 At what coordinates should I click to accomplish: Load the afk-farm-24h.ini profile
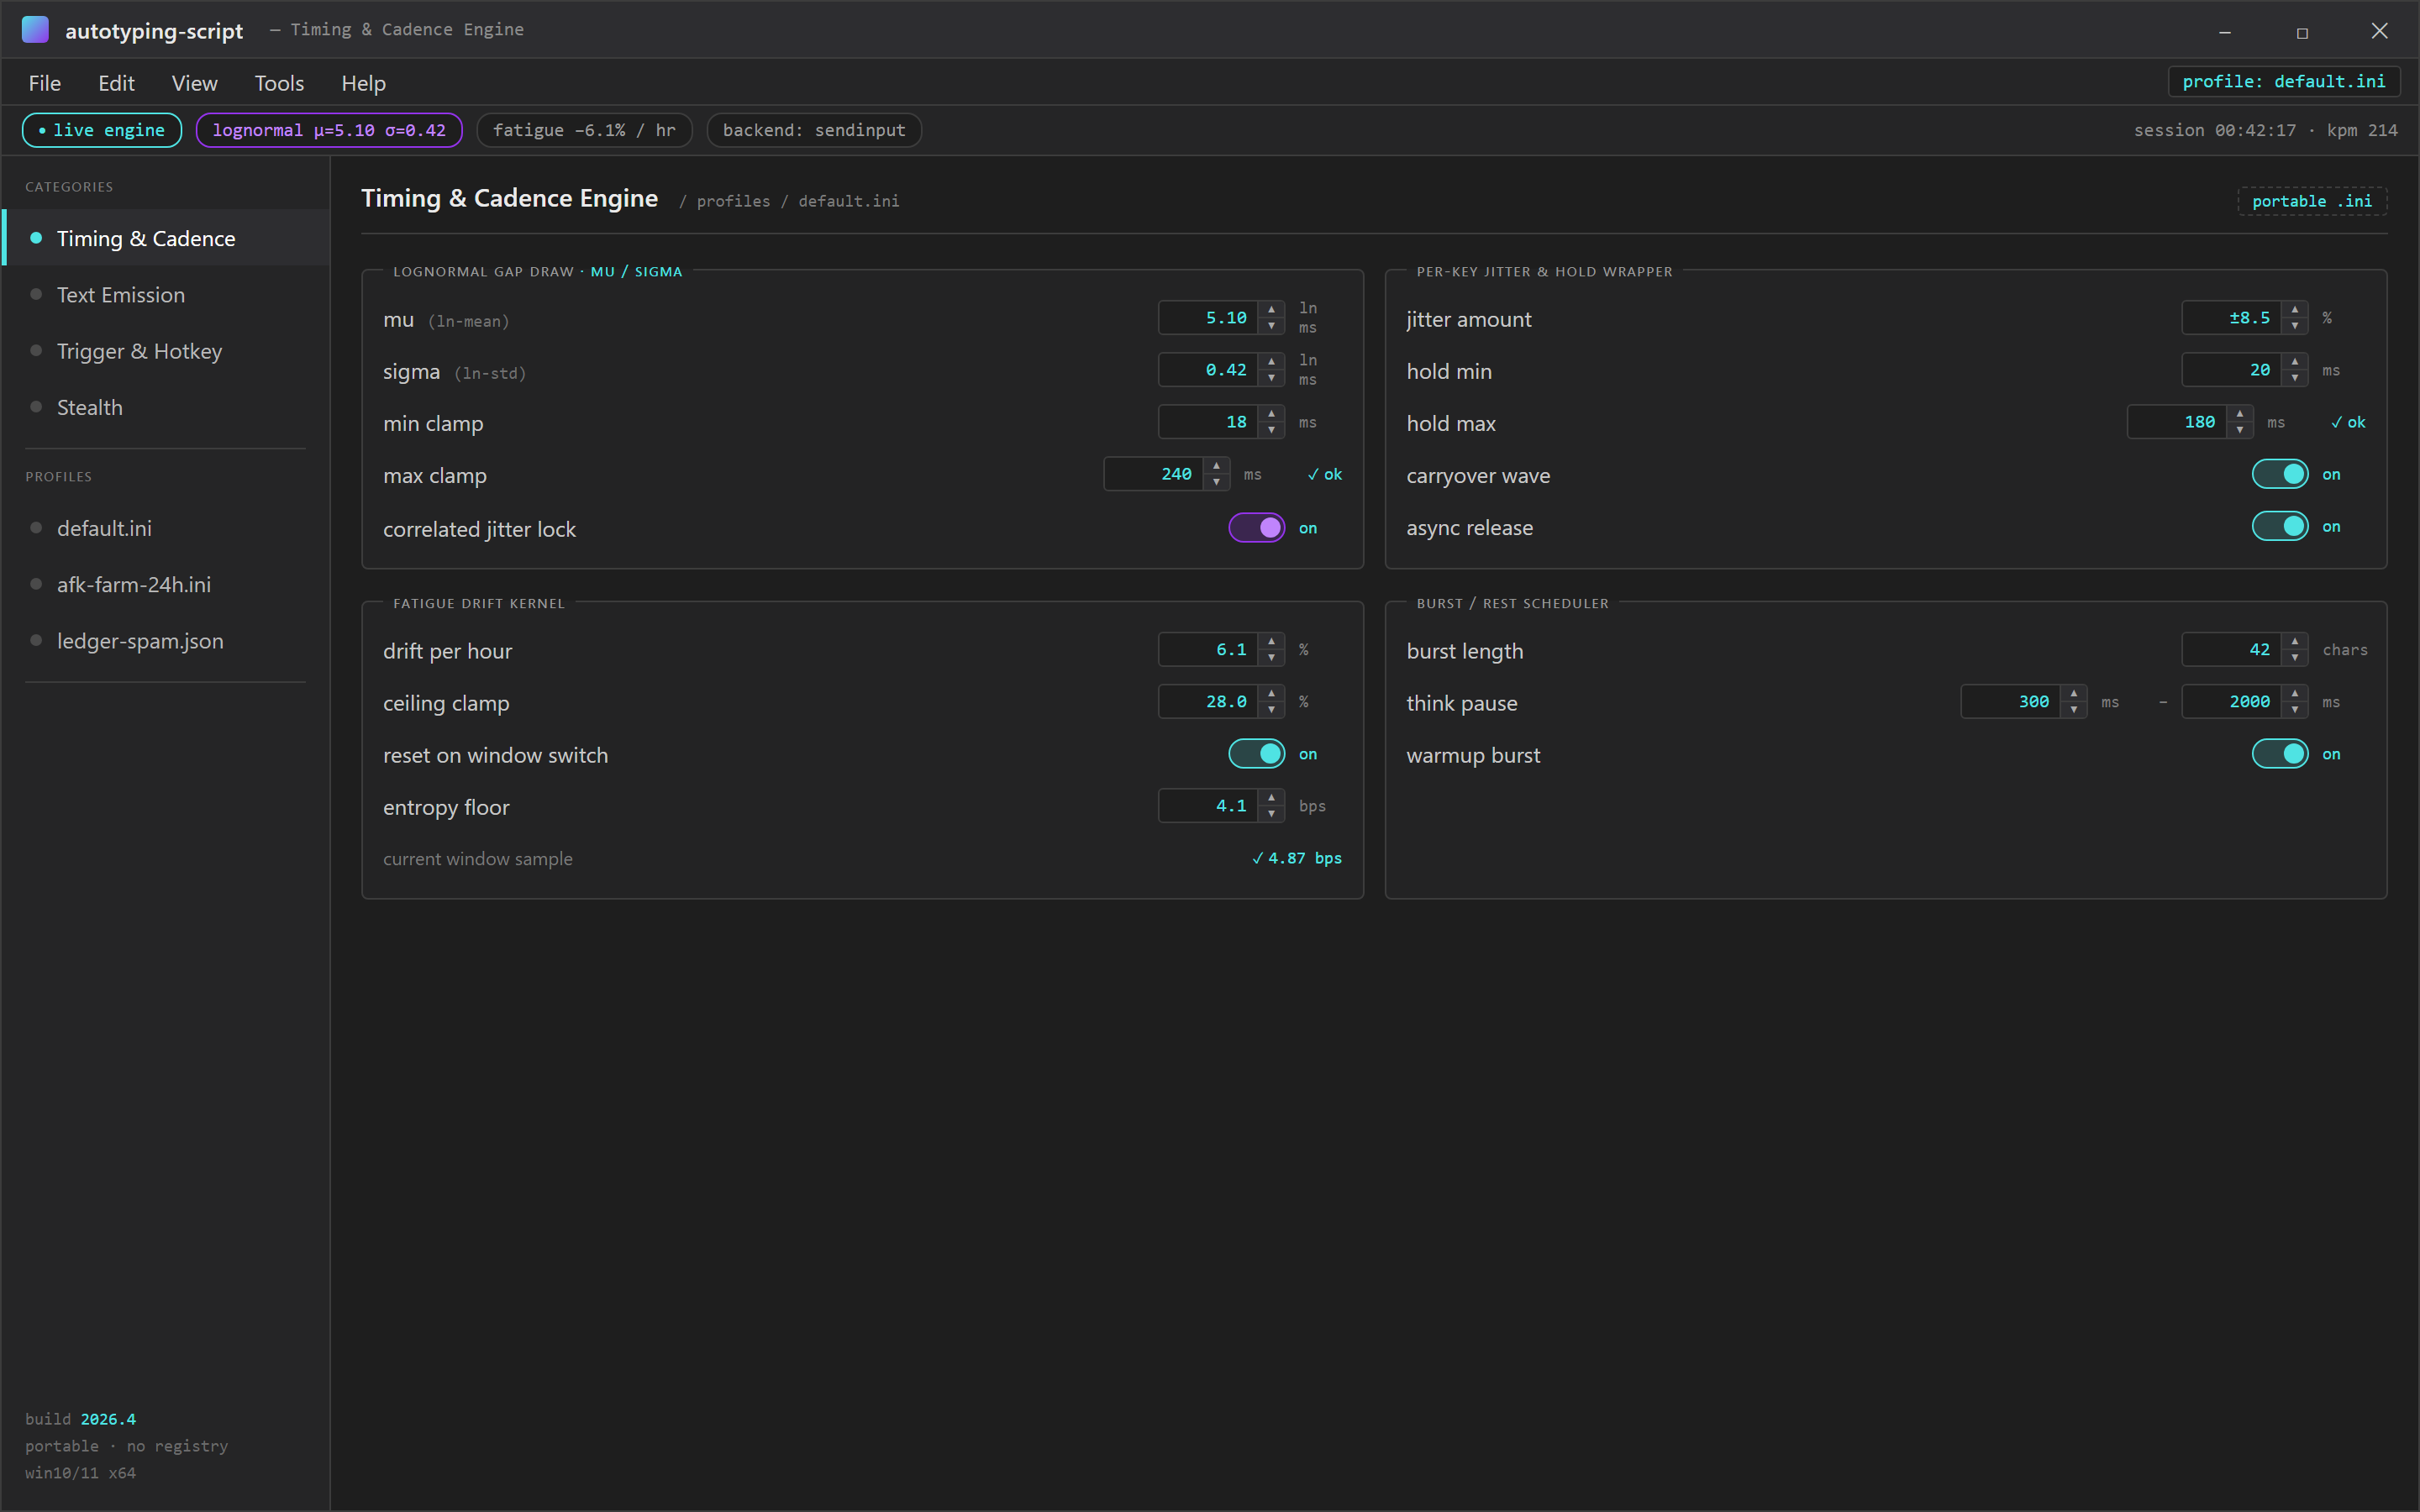166,584
